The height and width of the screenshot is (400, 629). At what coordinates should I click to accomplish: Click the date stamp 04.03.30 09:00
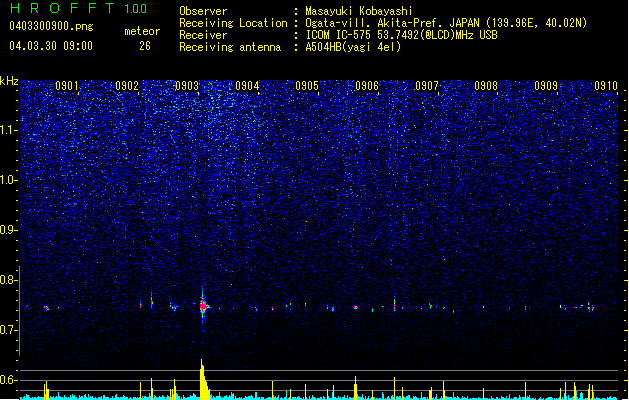51,46
